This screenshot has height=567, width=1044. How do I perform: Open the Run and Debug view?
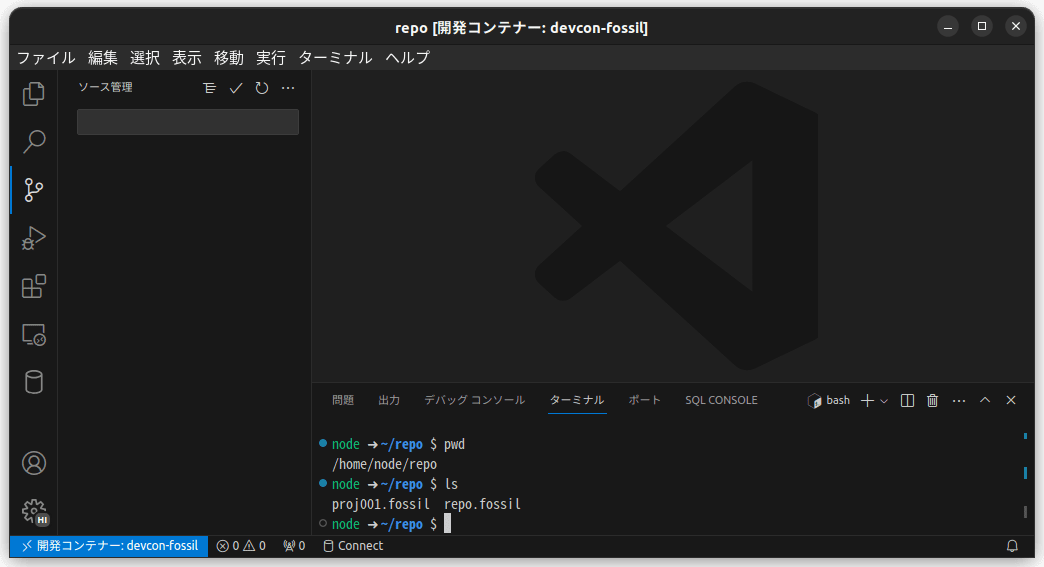pos(33,238)
